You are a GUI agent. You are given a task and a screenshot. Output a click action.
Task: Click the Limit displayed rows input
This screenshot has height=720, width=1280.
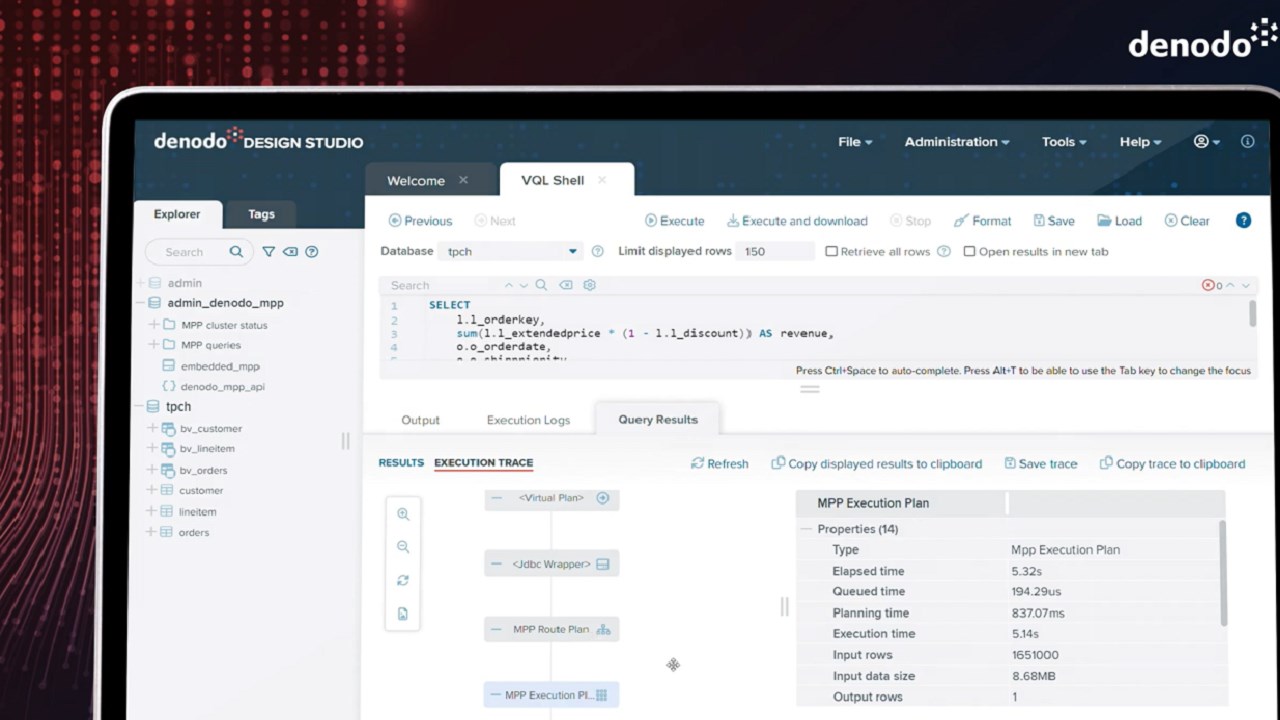tap(775, 252)
